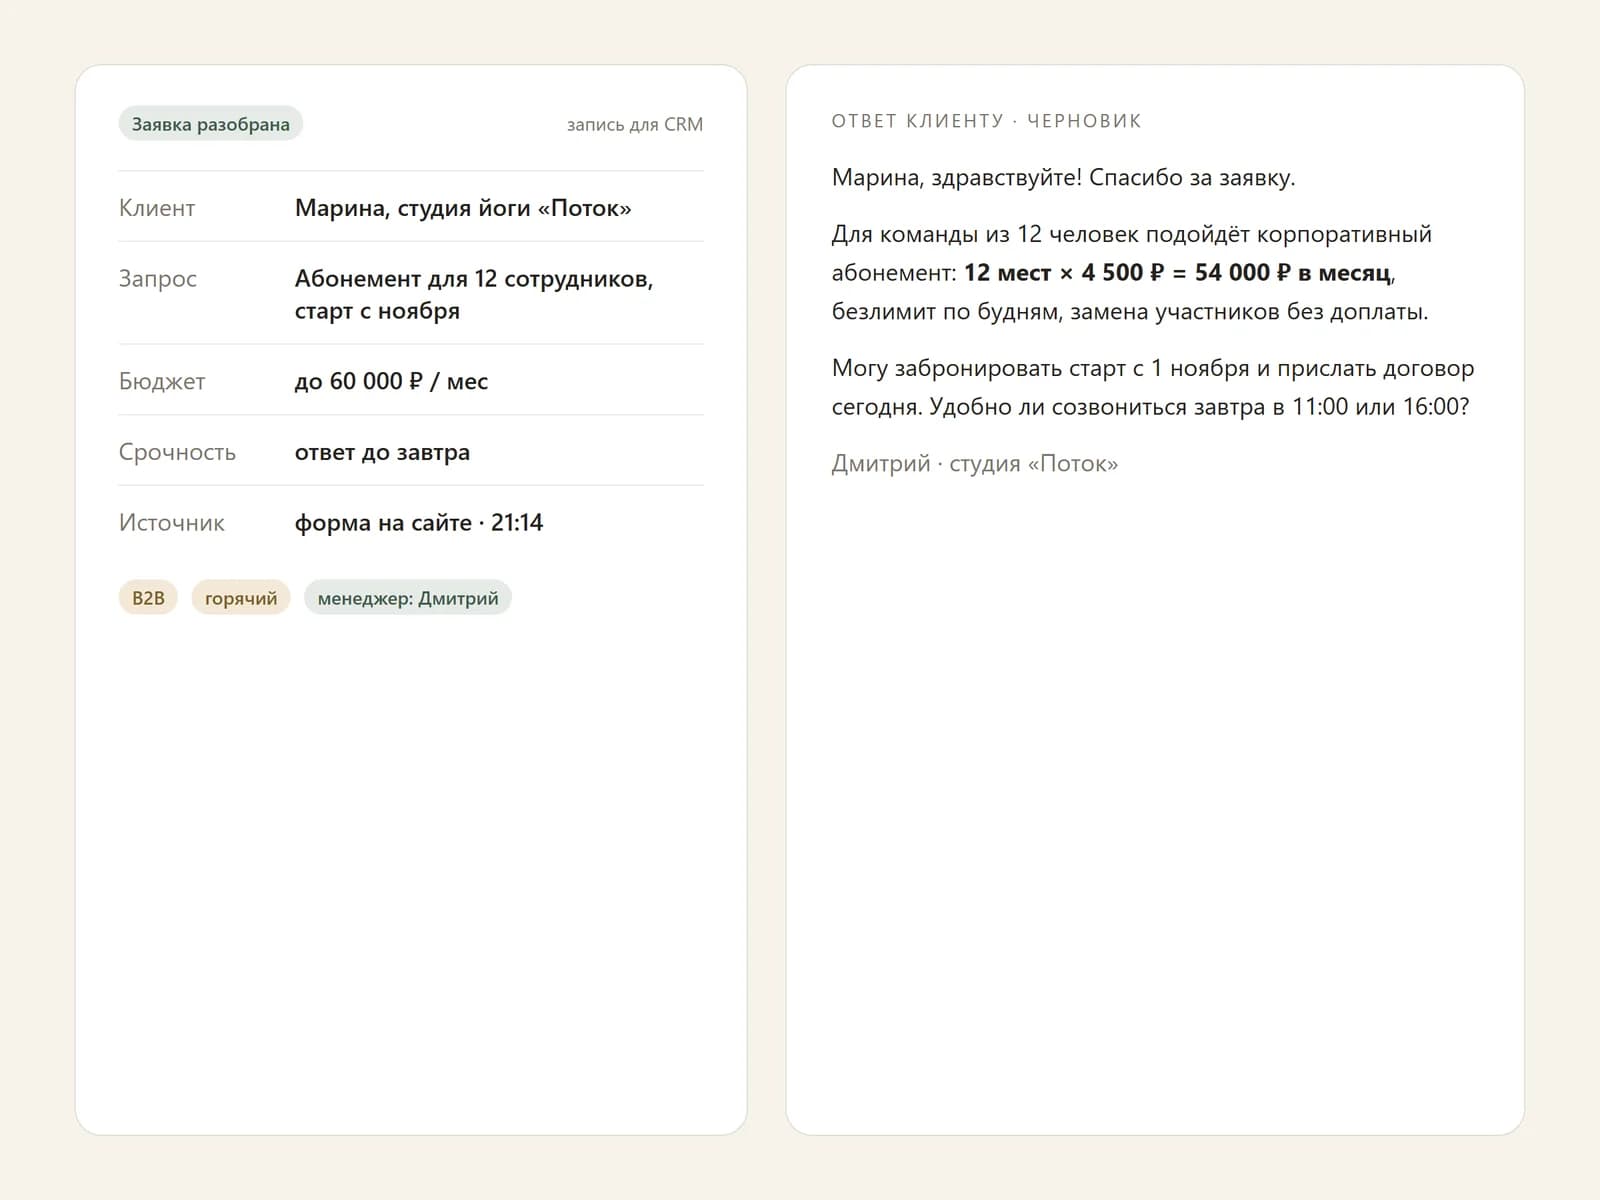Image resolution: width=1600 pixels, height=1200 pixels.
Task: Click the «запись для CRM» label
Action: point(634,125)
